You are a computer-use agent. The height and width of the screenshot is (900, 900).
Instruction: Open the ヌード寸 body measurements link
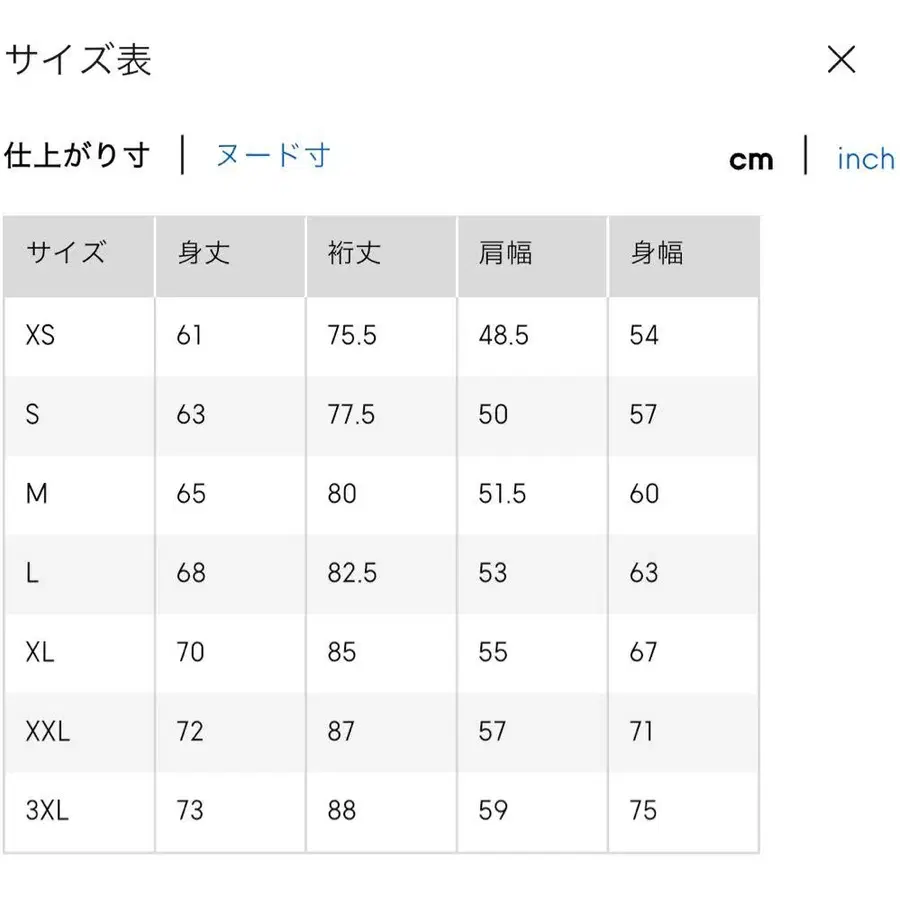click(271, 156)
